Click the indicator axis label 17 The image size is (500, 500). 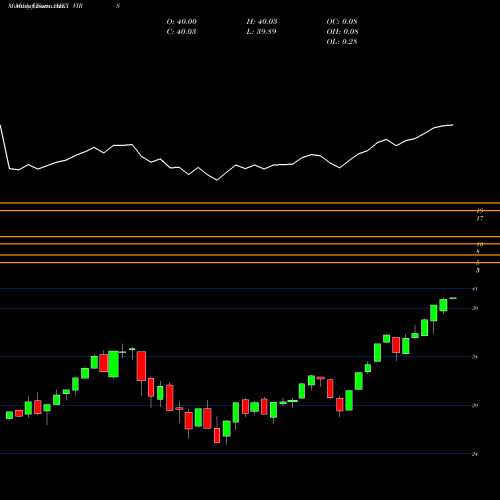point(480,219)
